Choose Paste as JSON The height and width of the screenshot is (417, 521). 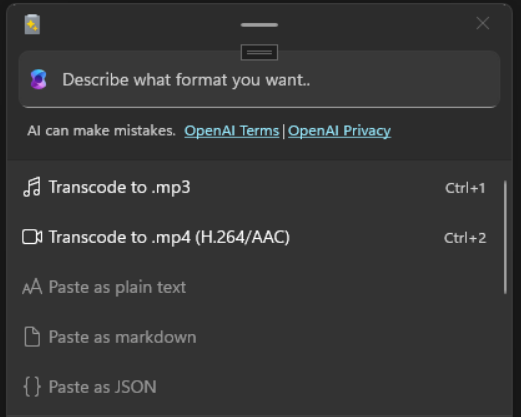[255, 387]
